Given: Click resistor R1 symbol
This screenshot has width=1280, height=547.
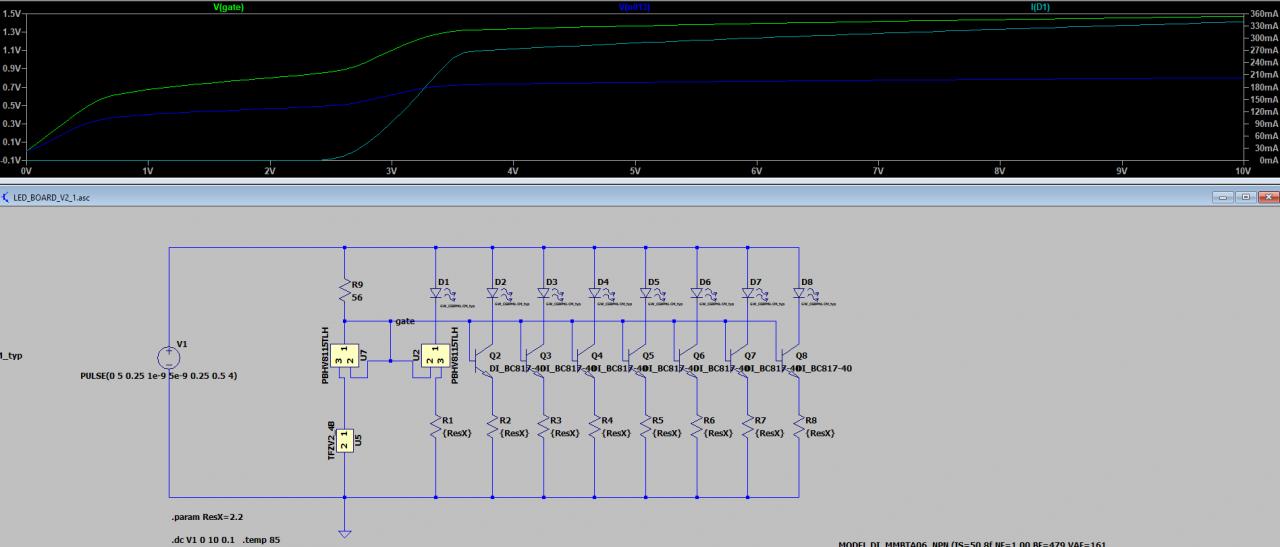Looking at the screenshot, I should (437, 427).
